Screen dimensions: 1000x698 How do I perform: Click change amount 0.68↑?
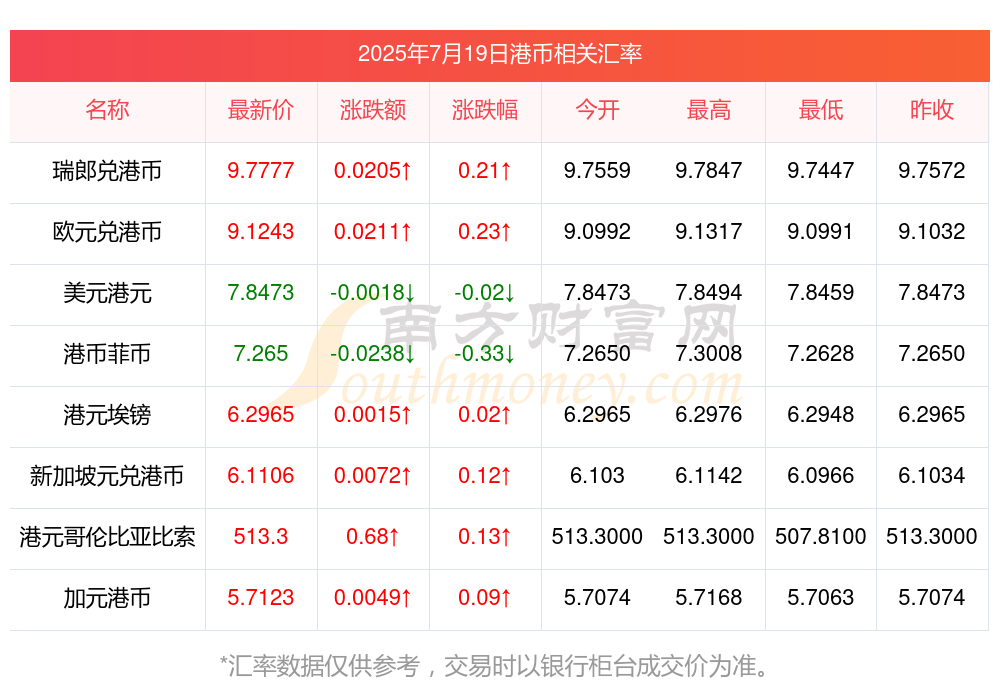tap(372, 537)
